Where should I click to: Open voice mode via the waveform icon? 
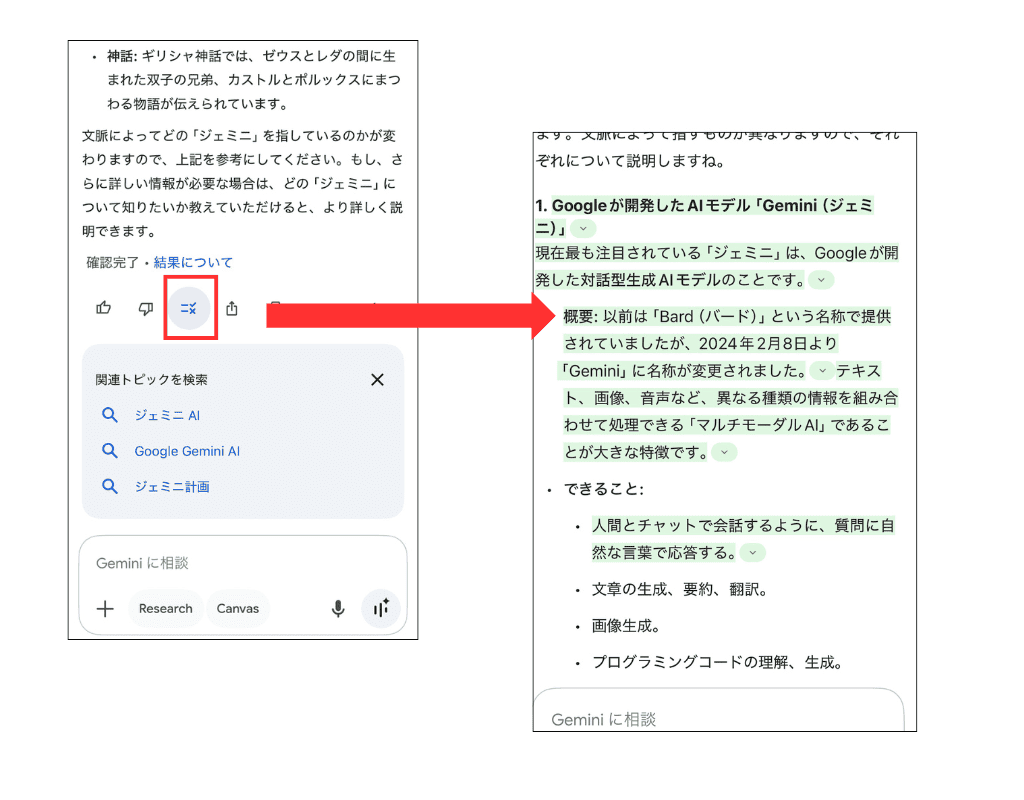(381, 608)
